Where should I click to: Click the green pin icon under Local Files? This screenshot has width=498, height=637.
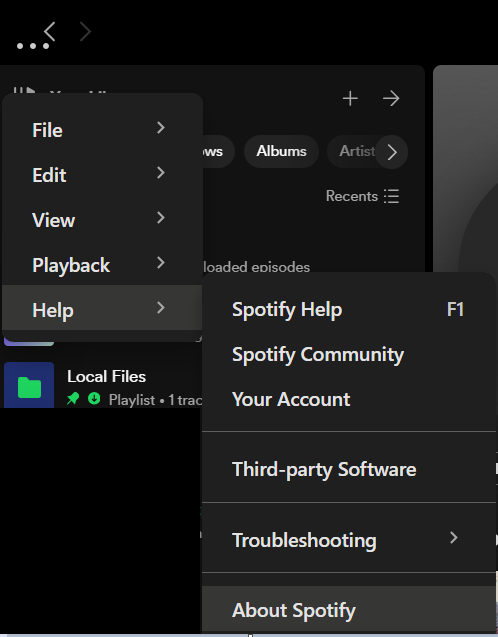click(73, 399)
